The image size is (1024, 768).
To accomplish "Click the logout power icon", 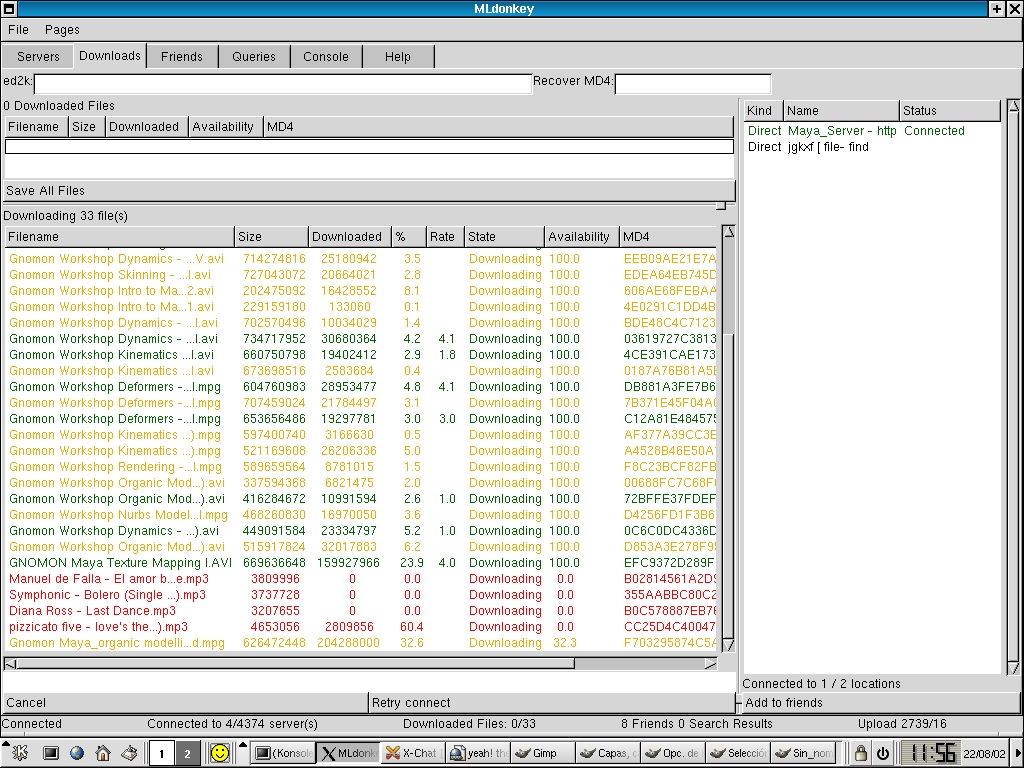I will 883,753.
